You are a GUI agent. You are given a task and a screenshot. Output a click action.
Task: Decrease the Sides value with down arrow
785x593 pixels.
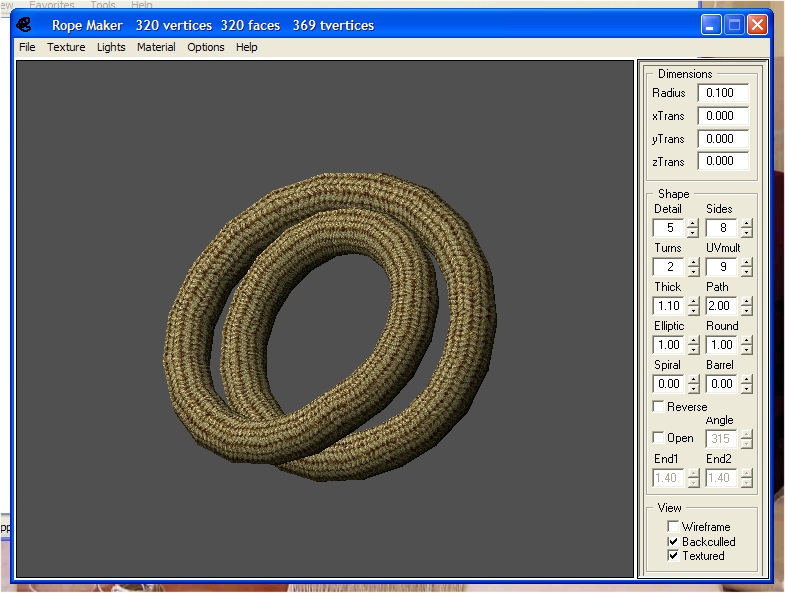pos(746,232)
